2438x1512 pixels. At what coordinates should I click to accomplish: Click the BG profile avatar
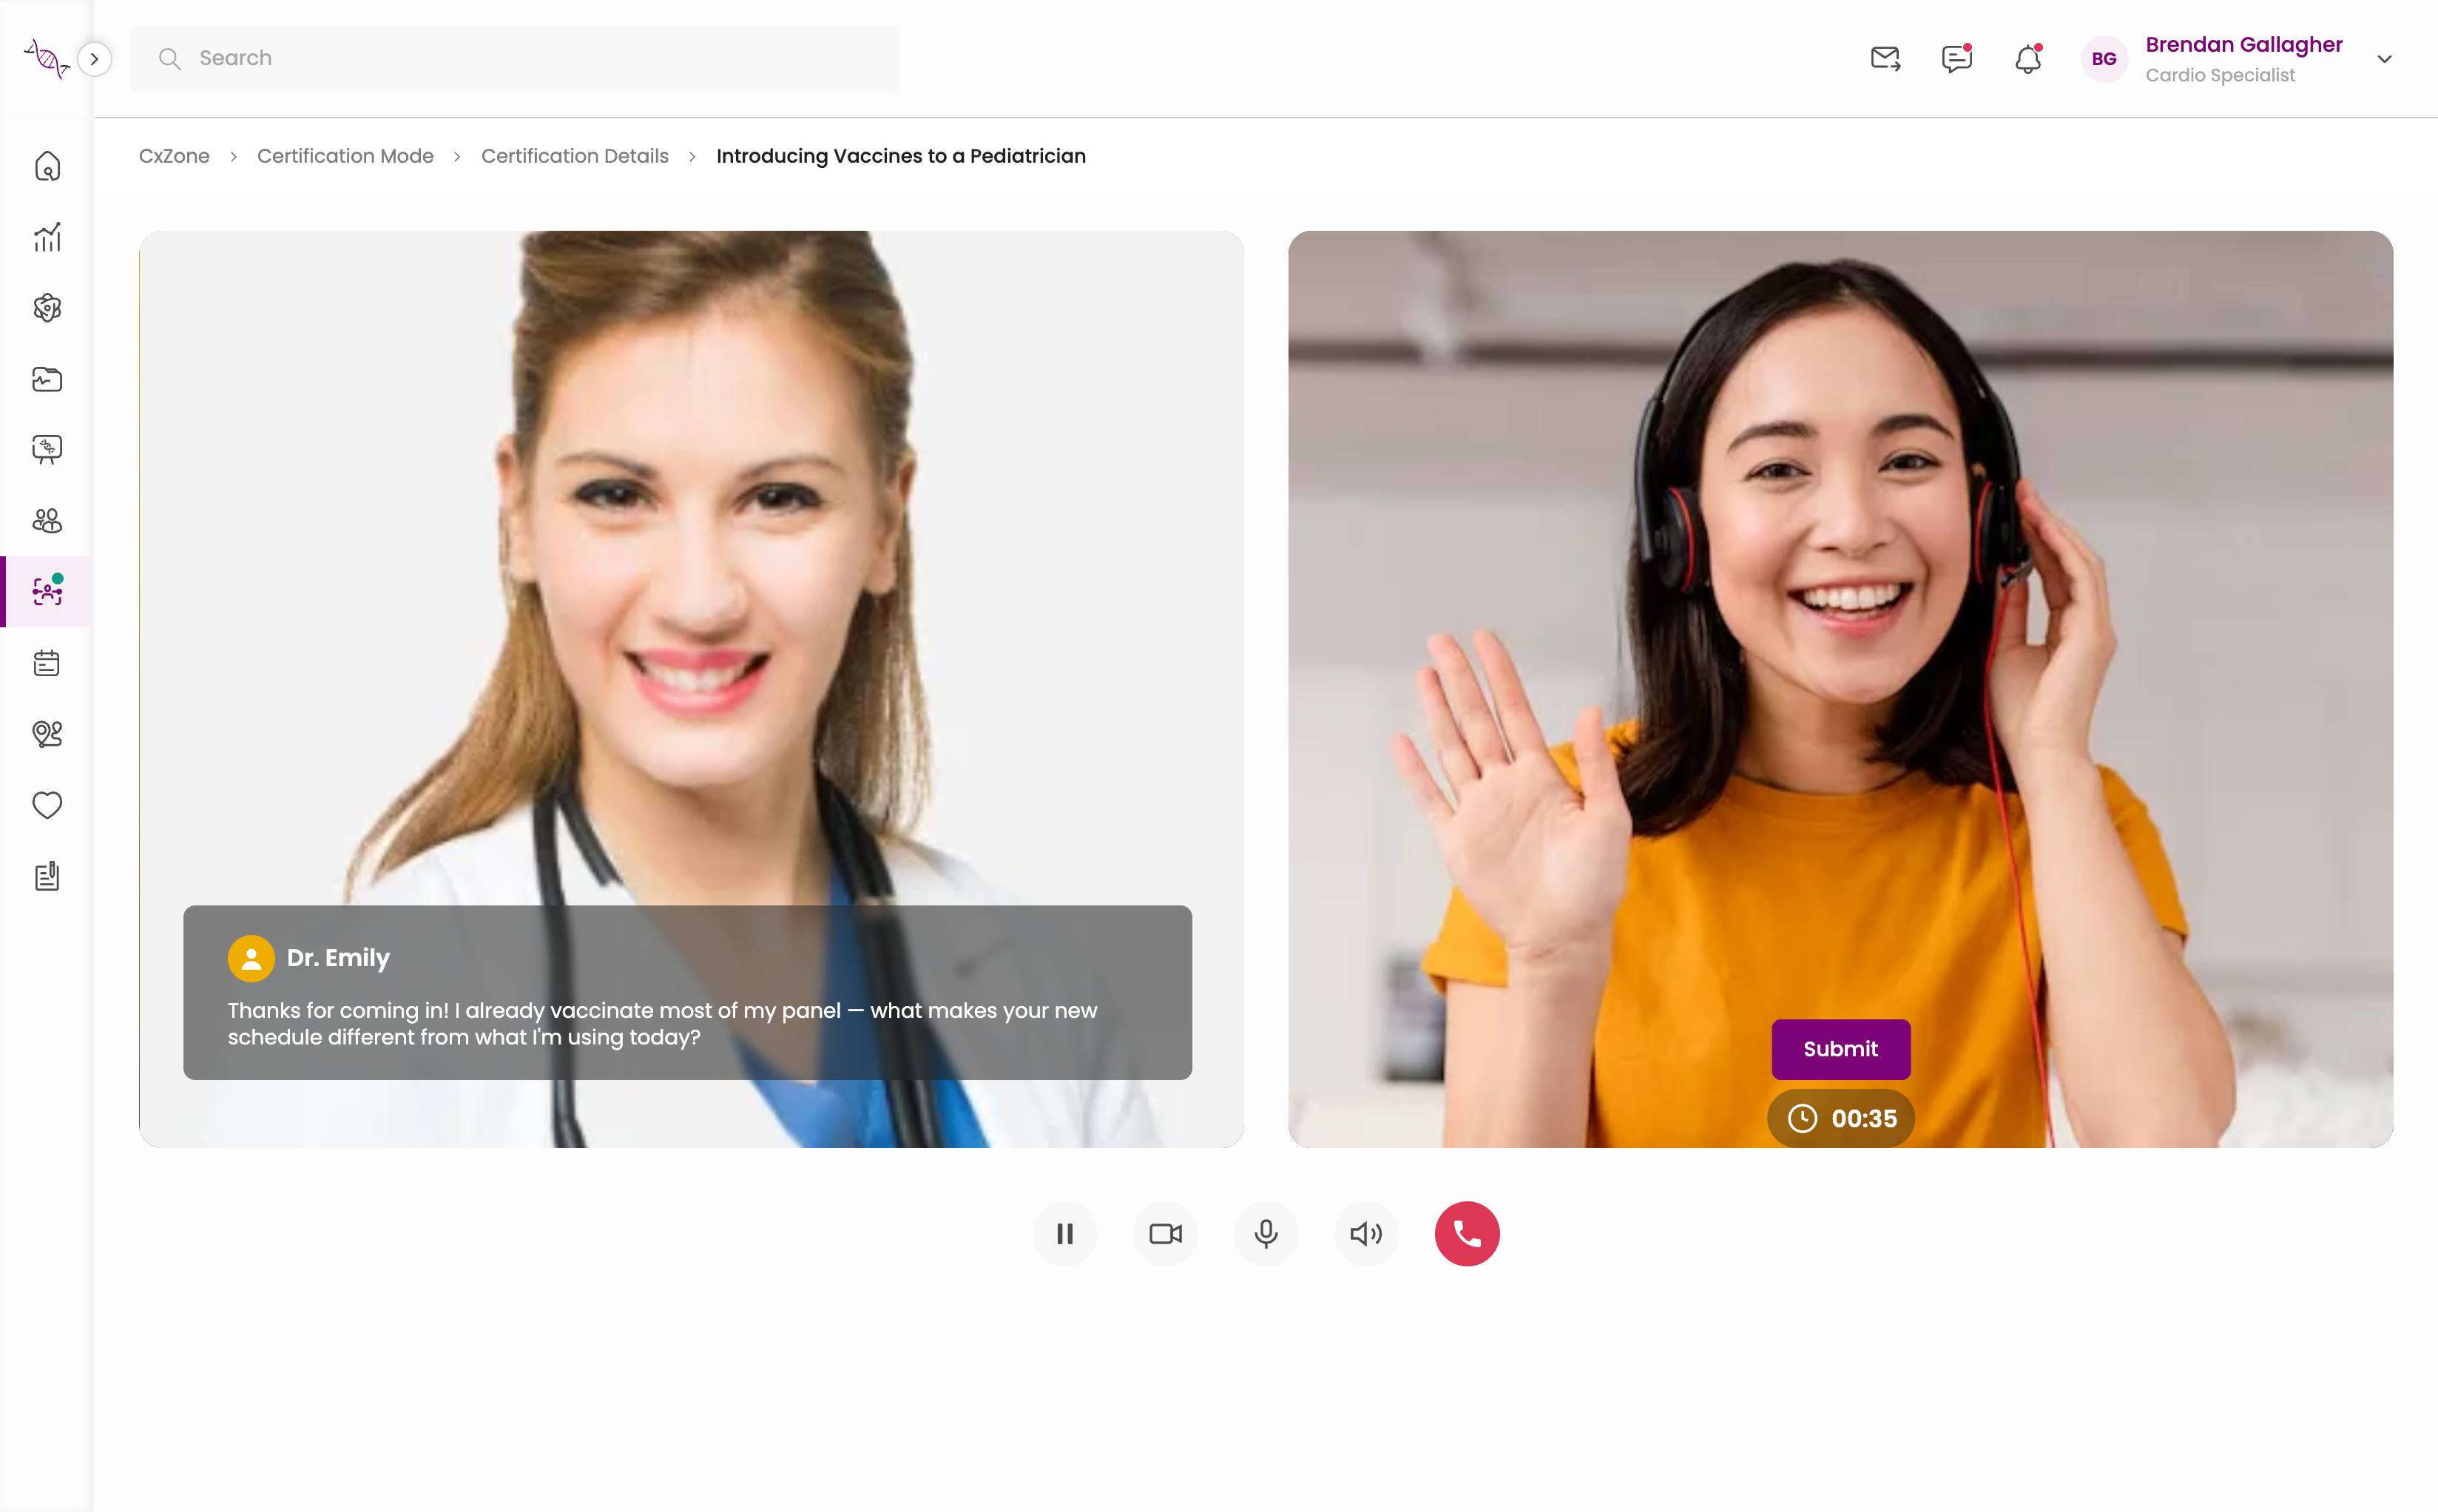click(x=2104, y=59)
